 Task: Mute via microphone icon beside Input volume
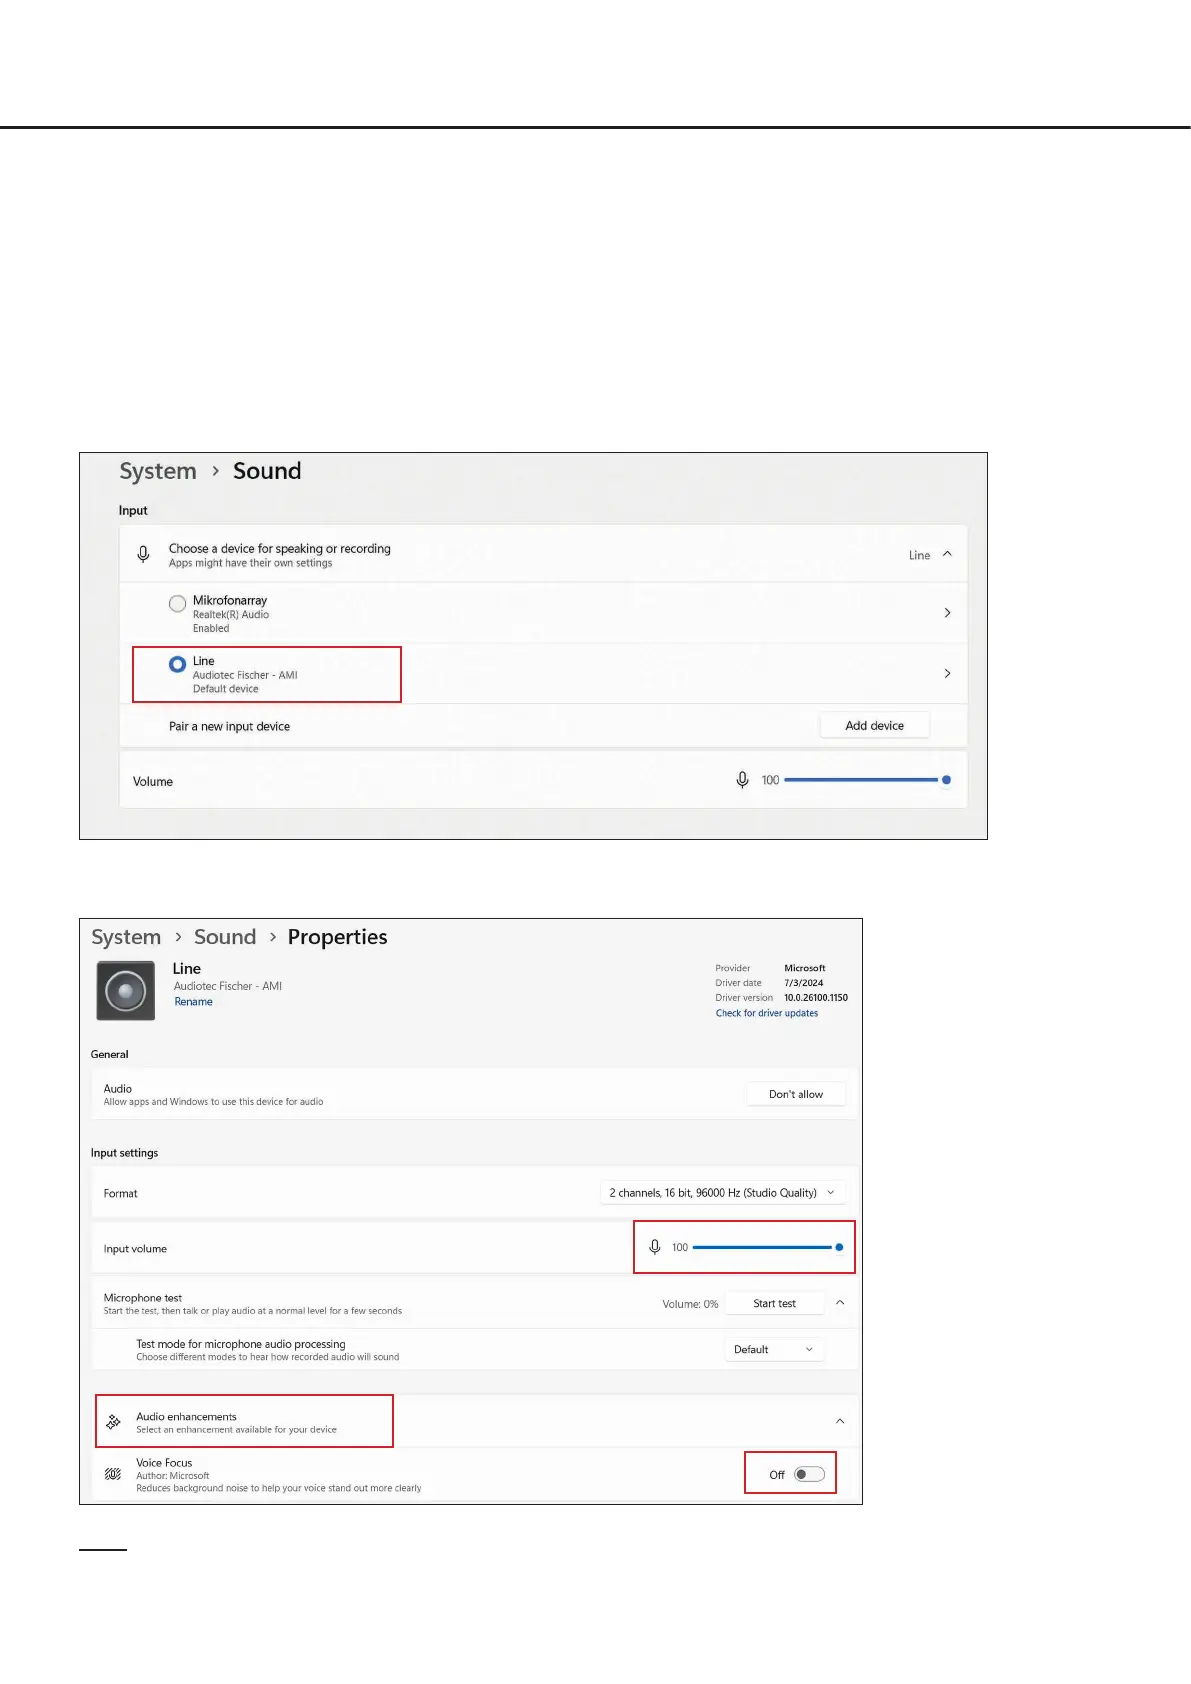point(655,1247)
